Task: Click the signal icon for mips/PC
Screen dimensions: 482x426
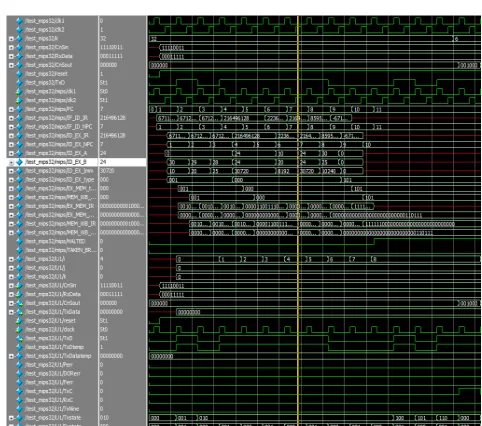Action: coord(19,109)
